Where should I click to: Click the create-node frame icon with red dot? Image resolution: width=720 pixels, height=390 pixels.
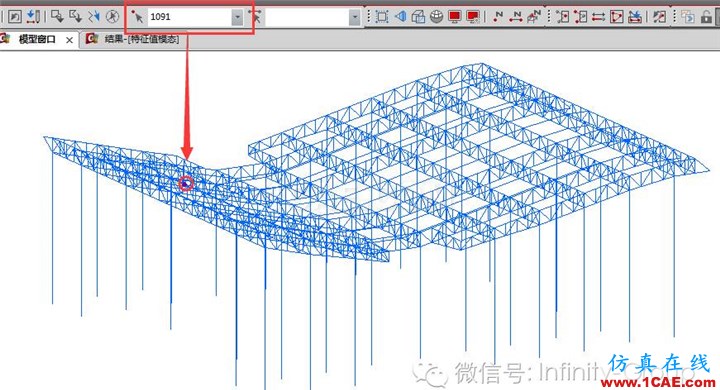tap(562, 17)
